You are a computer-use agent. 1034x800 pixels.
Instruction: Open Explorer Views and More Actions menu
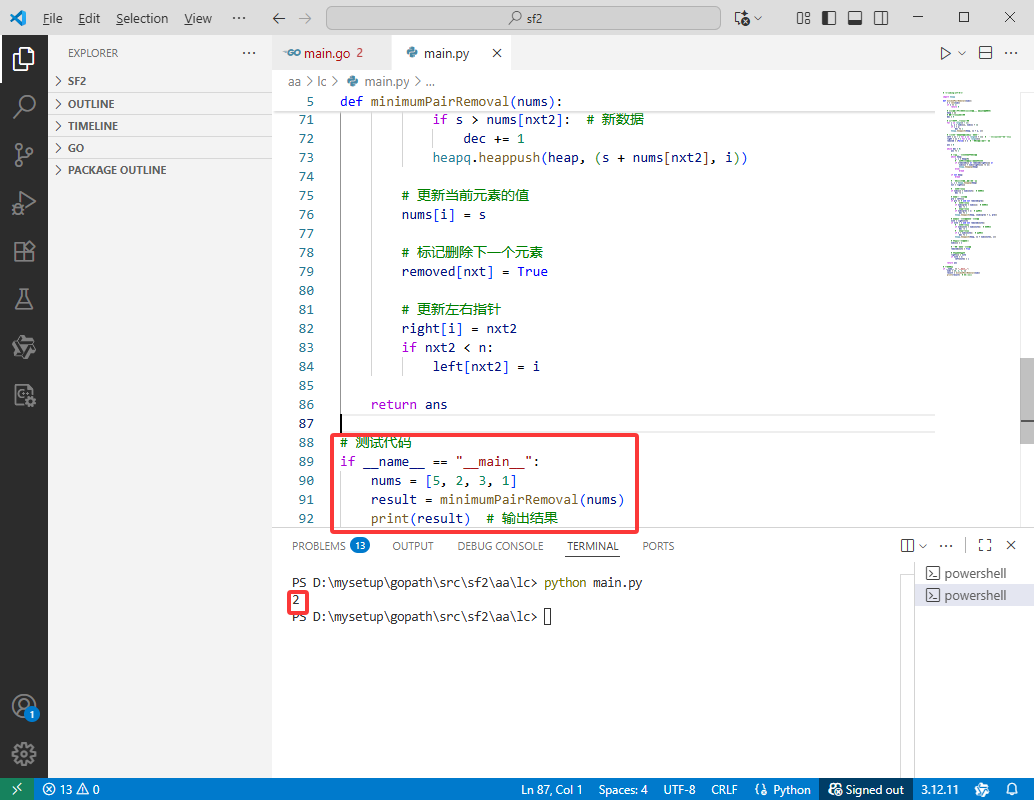pyautogui.click(x=249, y=53)
